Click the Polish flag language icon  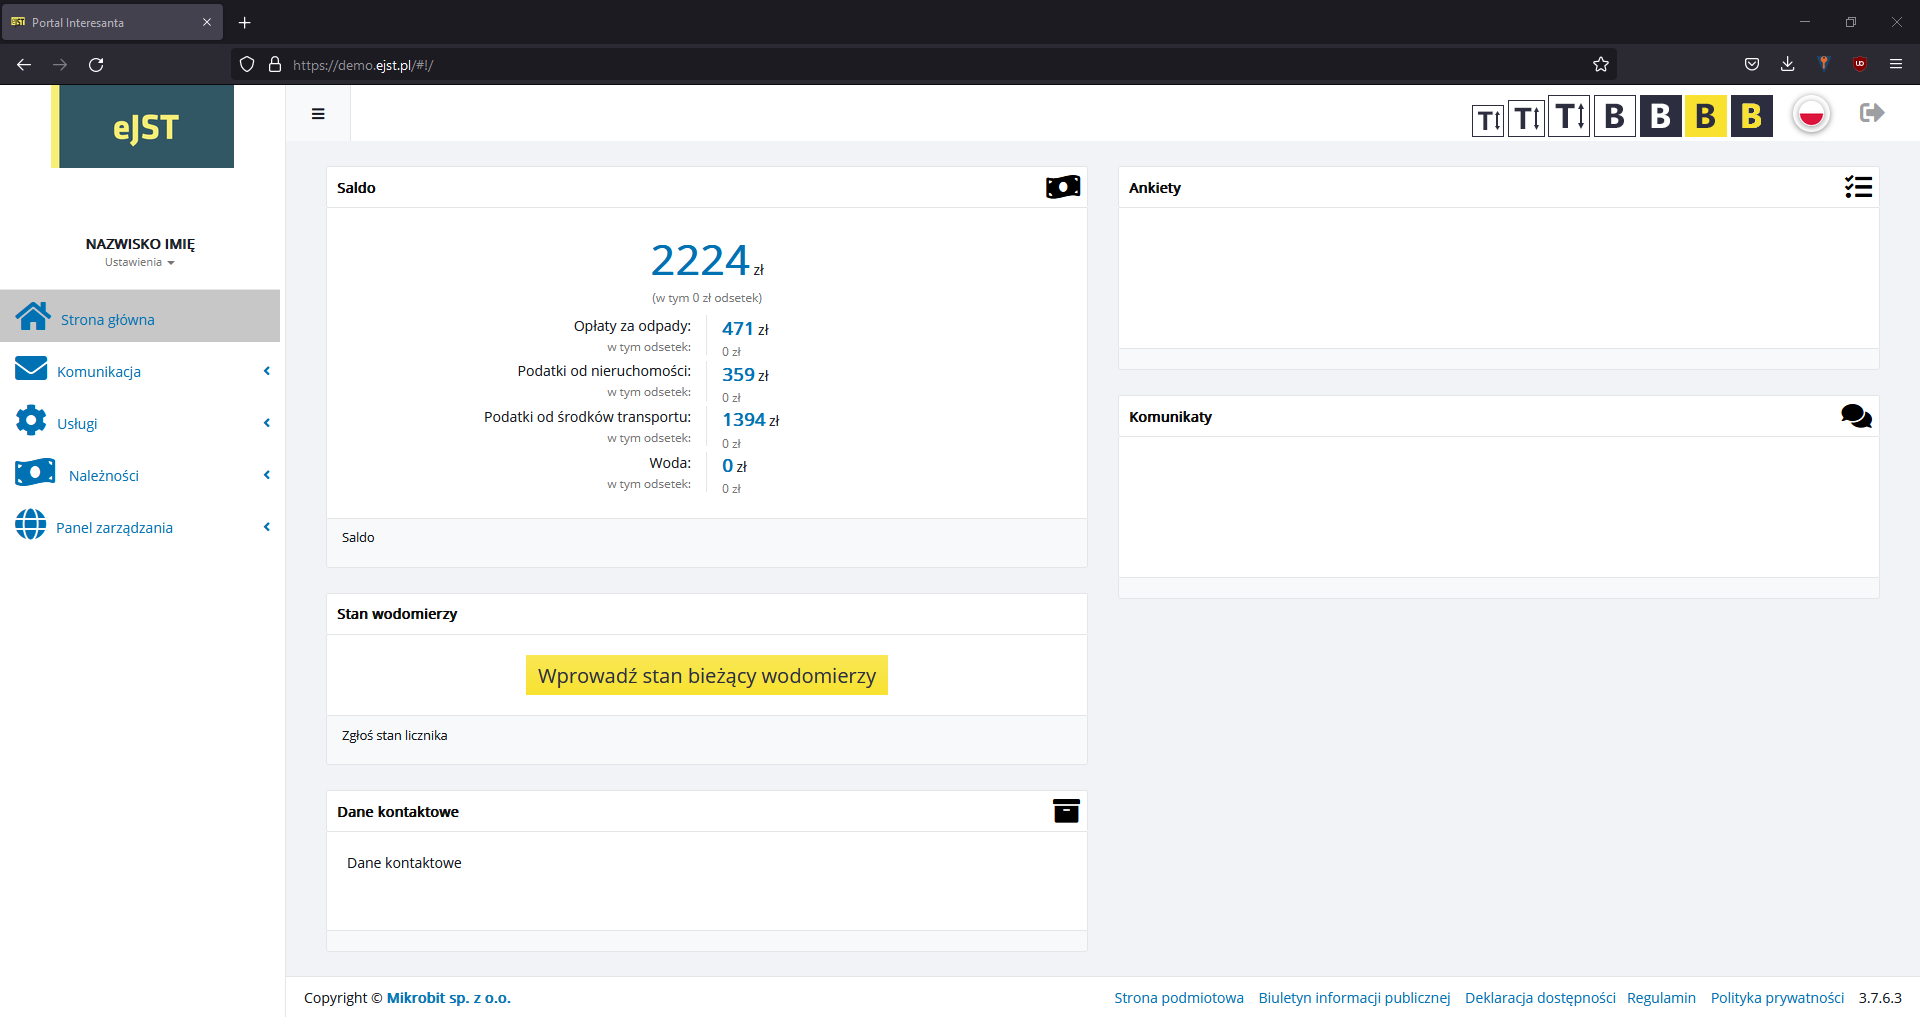(x=1811, y=115)
